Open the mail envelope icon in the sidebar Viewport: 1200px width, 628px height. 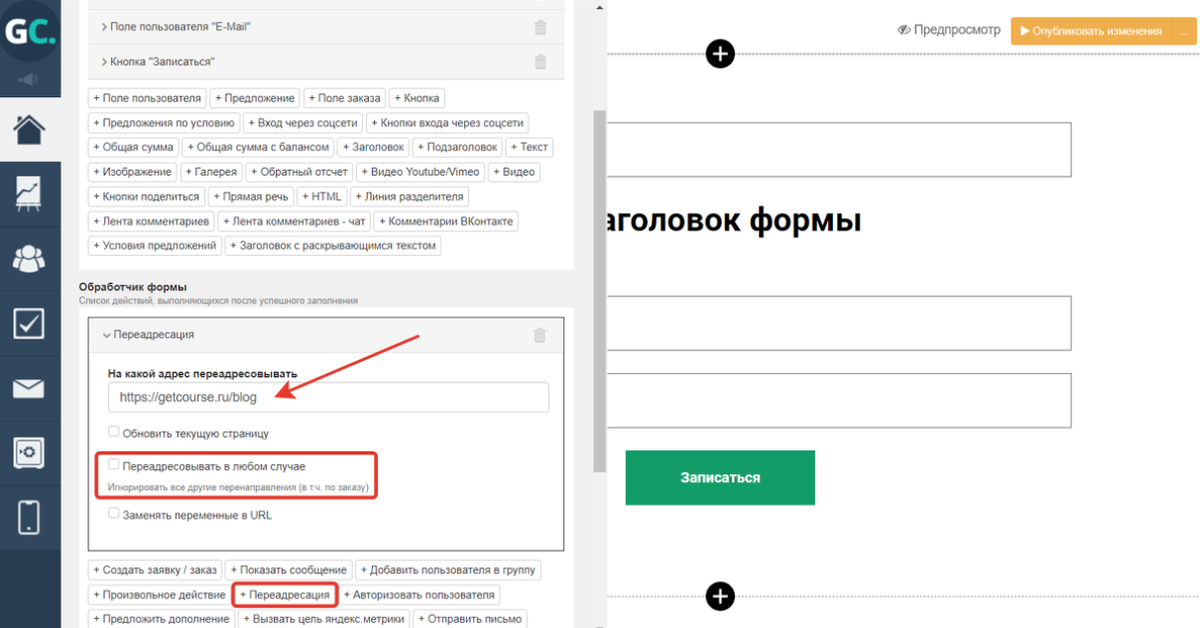[29, 388]
